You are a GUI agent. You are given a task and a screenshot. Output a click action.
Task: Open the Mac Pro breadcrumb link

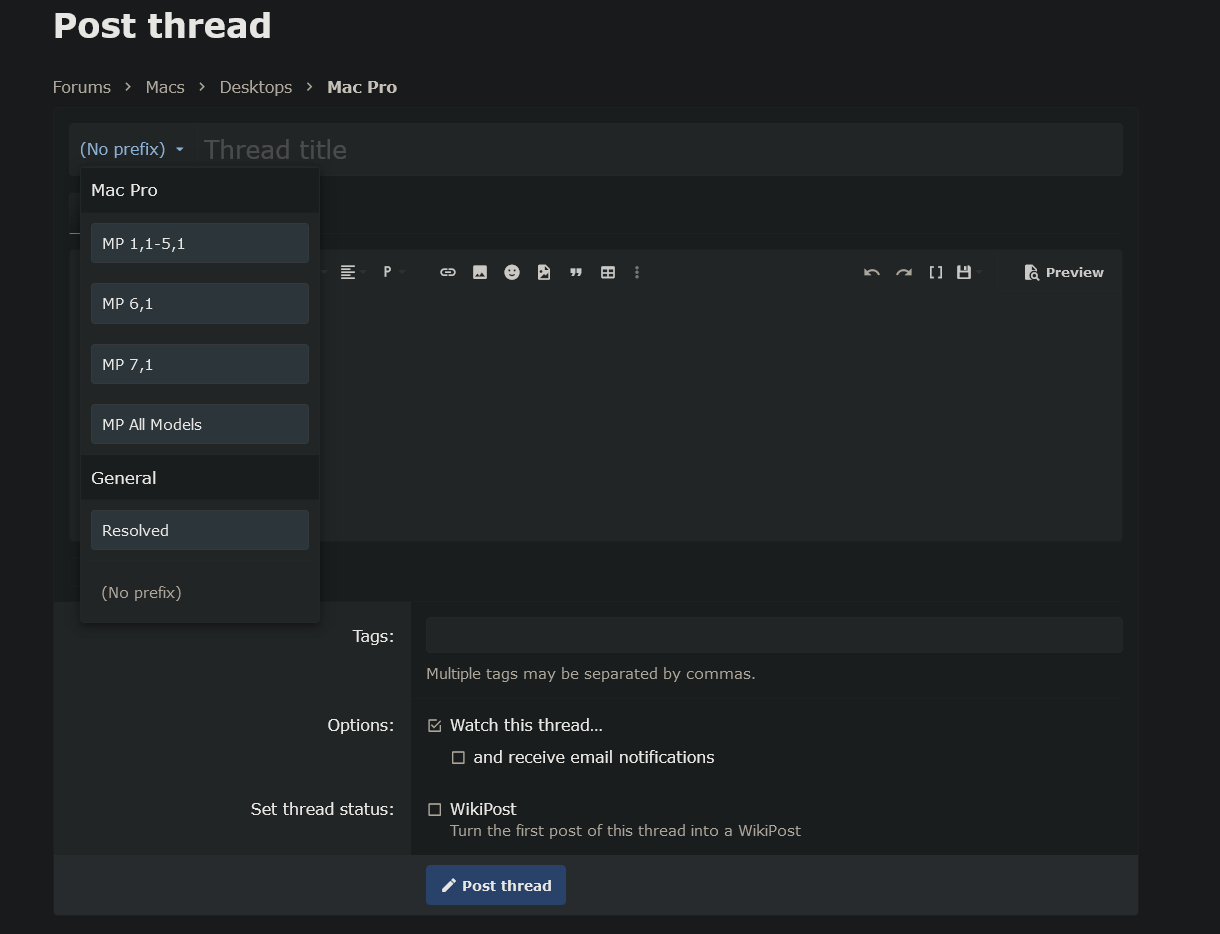point(362,87)
